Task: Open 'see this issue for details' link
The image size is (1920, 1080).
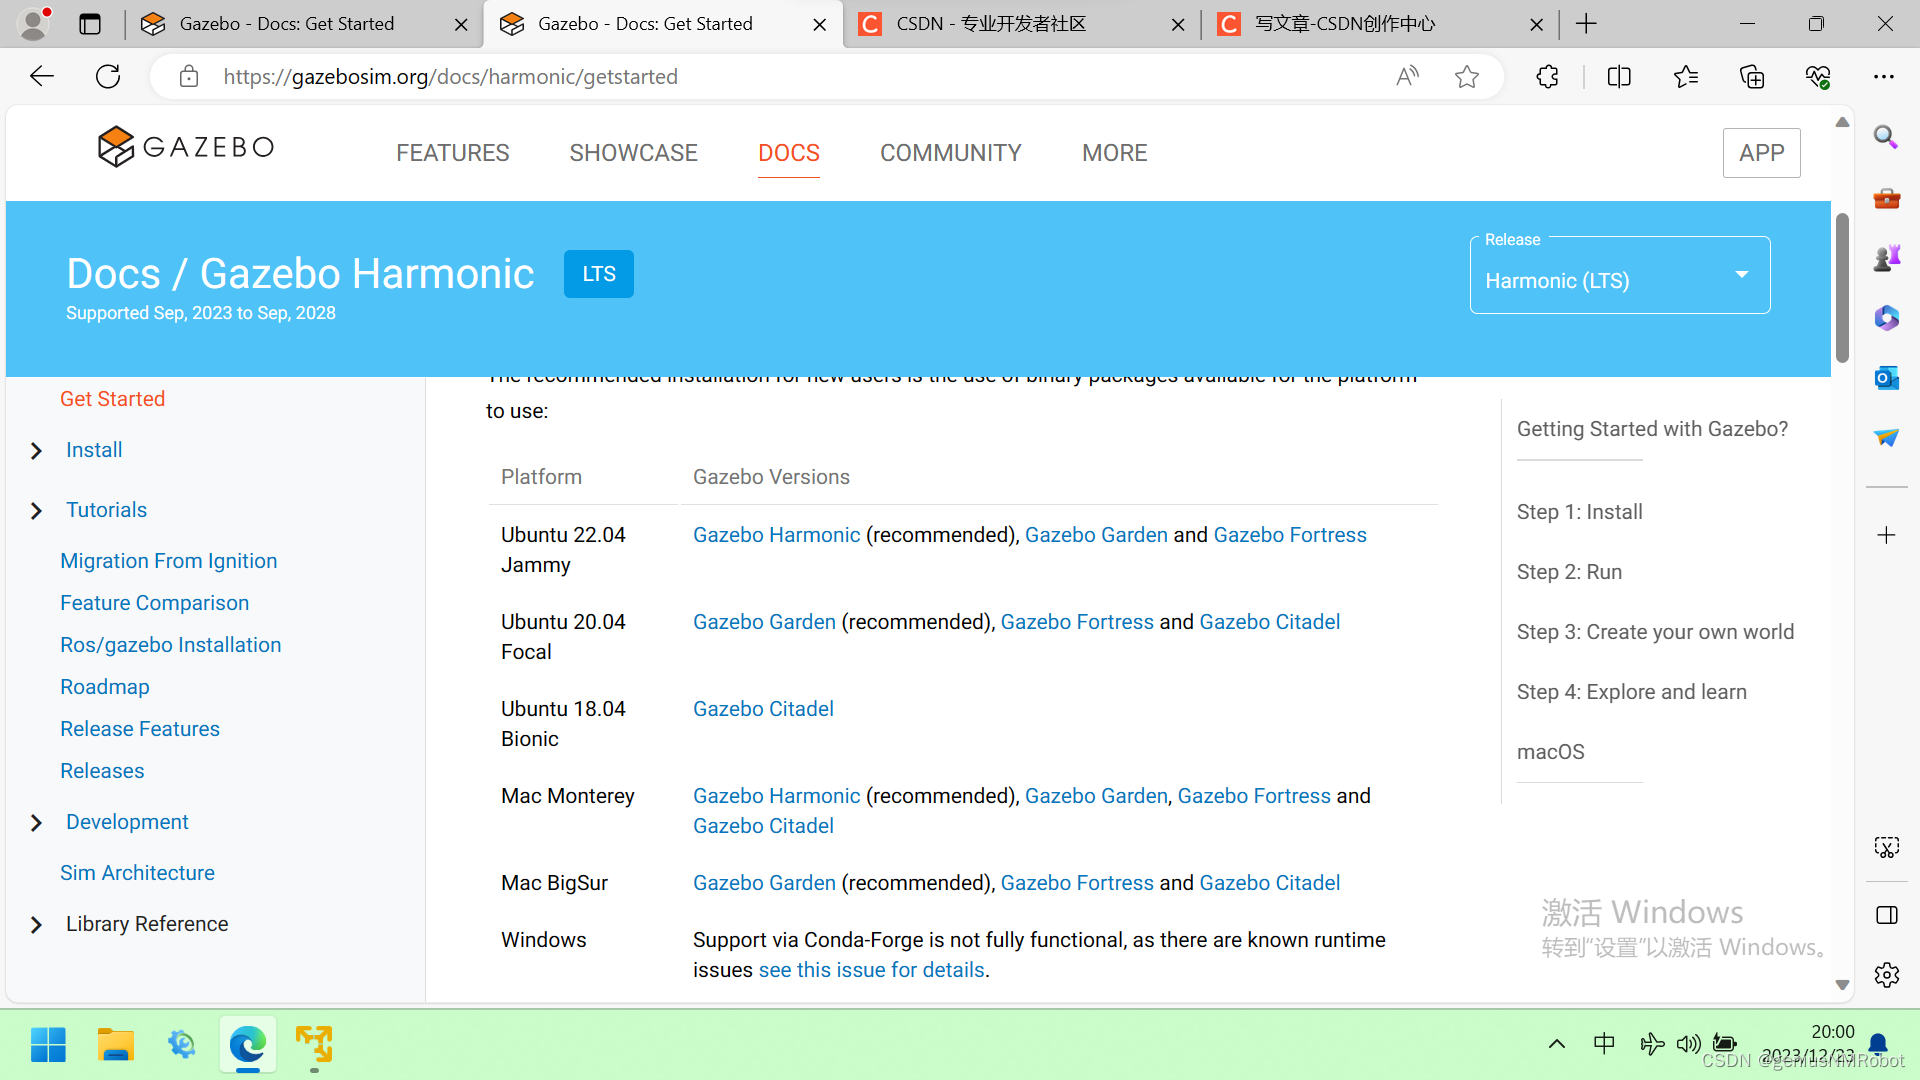Action: point(871,970)
